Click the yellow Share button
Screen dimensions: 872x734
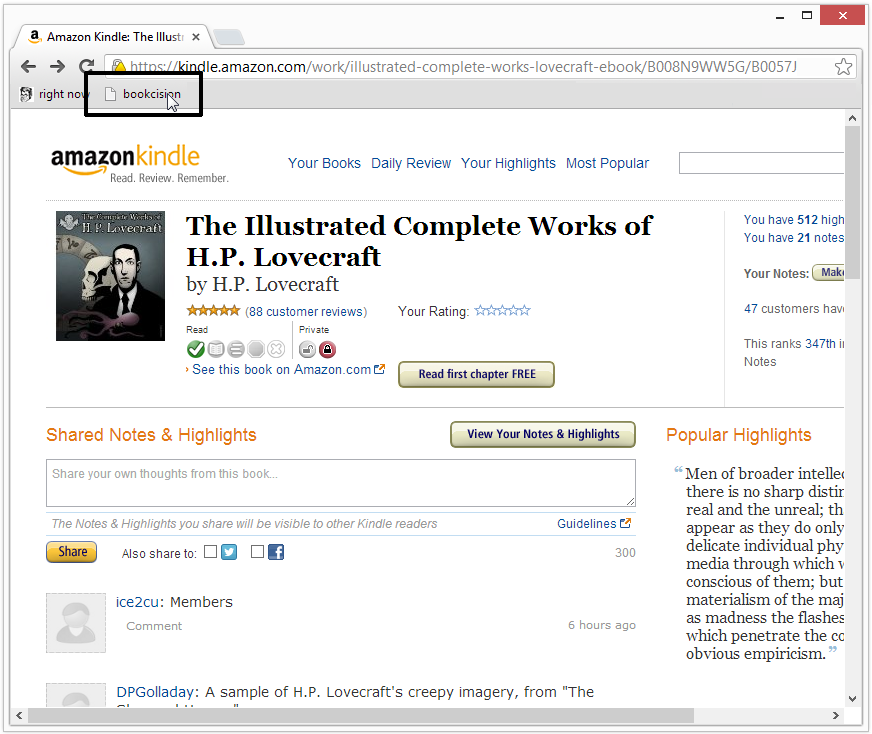coord(72,552)
